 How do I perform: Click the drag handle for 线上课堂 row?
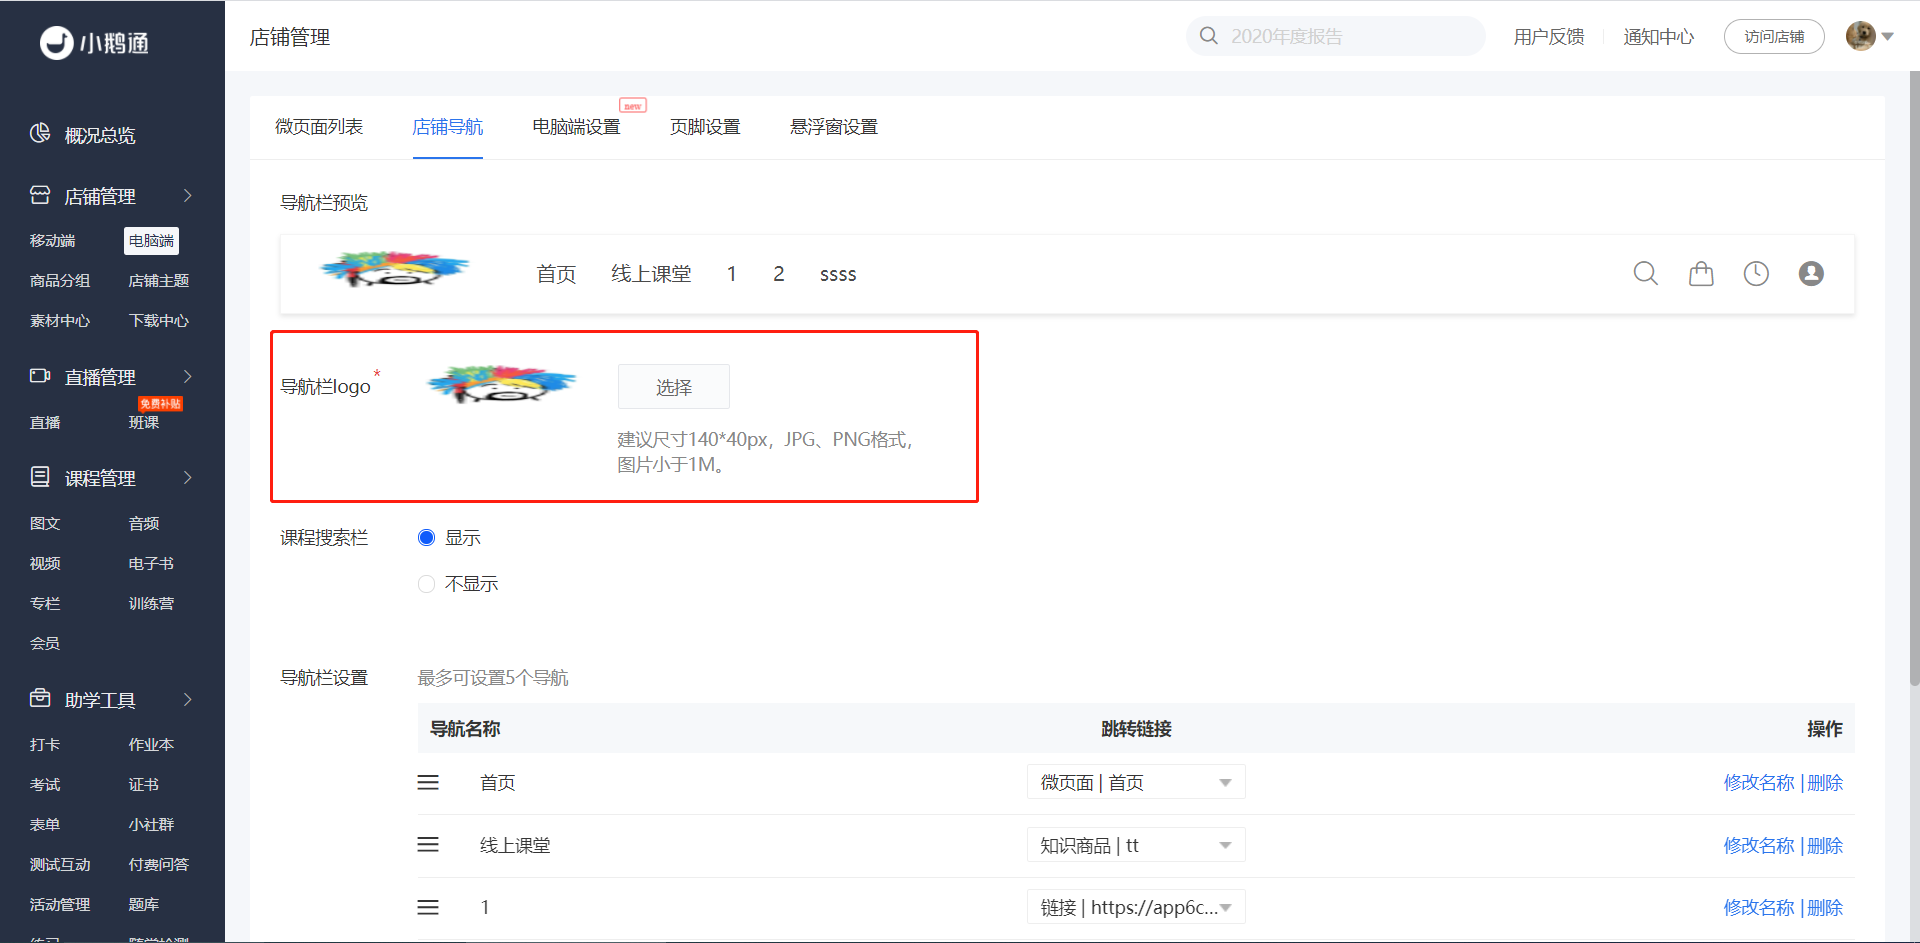[x=428, y=845]
